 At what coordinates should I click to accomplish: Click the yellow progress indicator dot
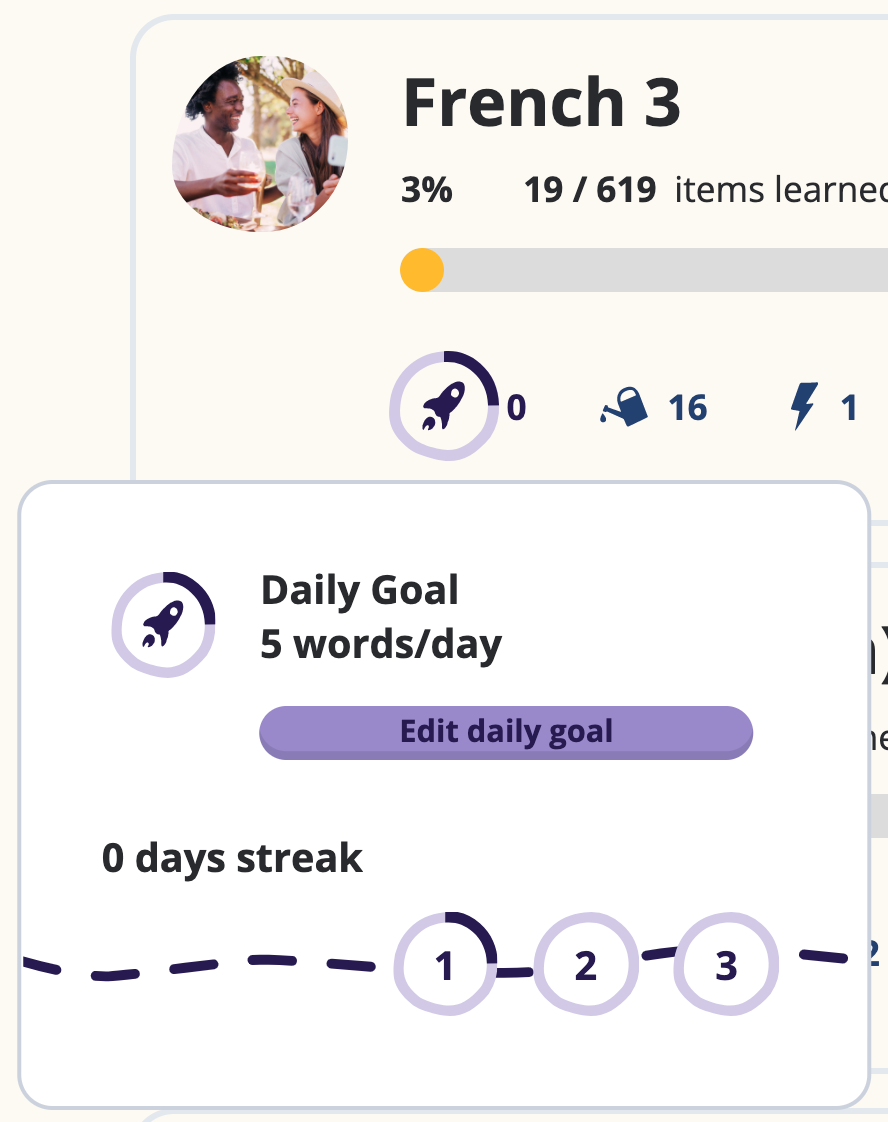pos(422,271)
